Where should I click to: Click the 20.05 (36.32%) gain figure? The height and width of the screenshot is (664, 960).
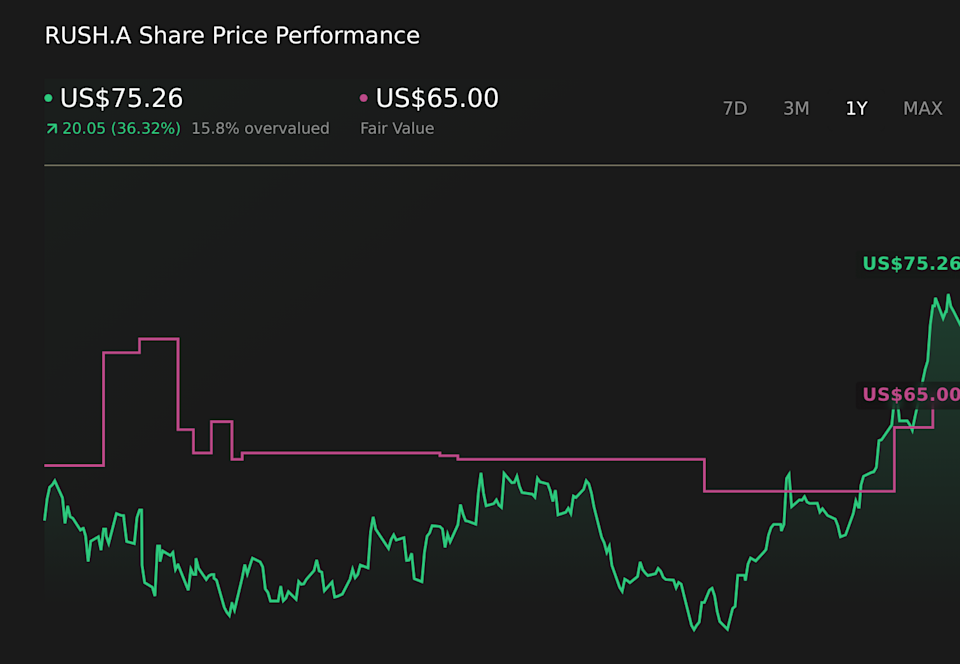pyautogui.click(x=121, y=128)
